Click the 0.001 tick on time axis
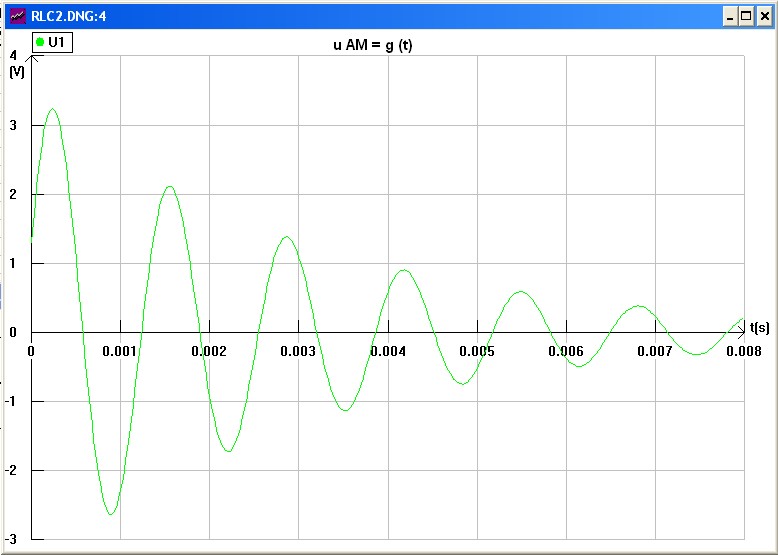This screenshot has width=778, height=555. [x=120, y=351]
